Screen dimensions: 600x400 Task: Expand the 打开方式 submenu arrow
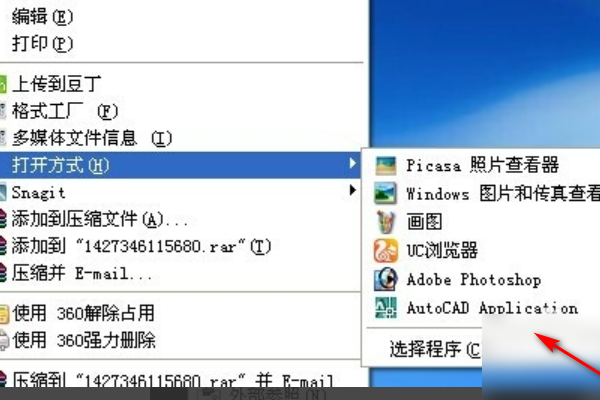tap(353, 163)
